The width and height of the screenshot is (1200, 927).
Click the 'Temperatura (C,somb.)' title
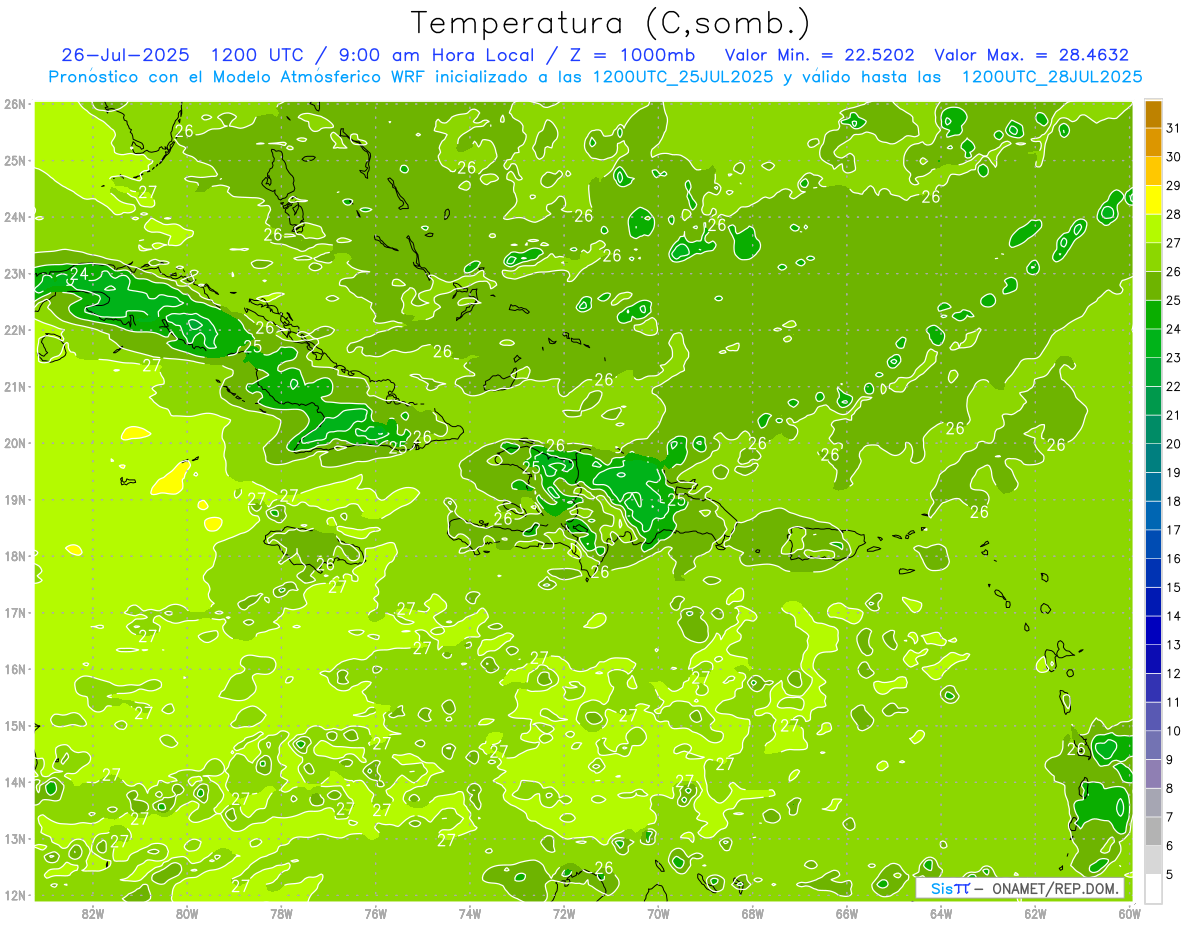(x=610, y=23)
